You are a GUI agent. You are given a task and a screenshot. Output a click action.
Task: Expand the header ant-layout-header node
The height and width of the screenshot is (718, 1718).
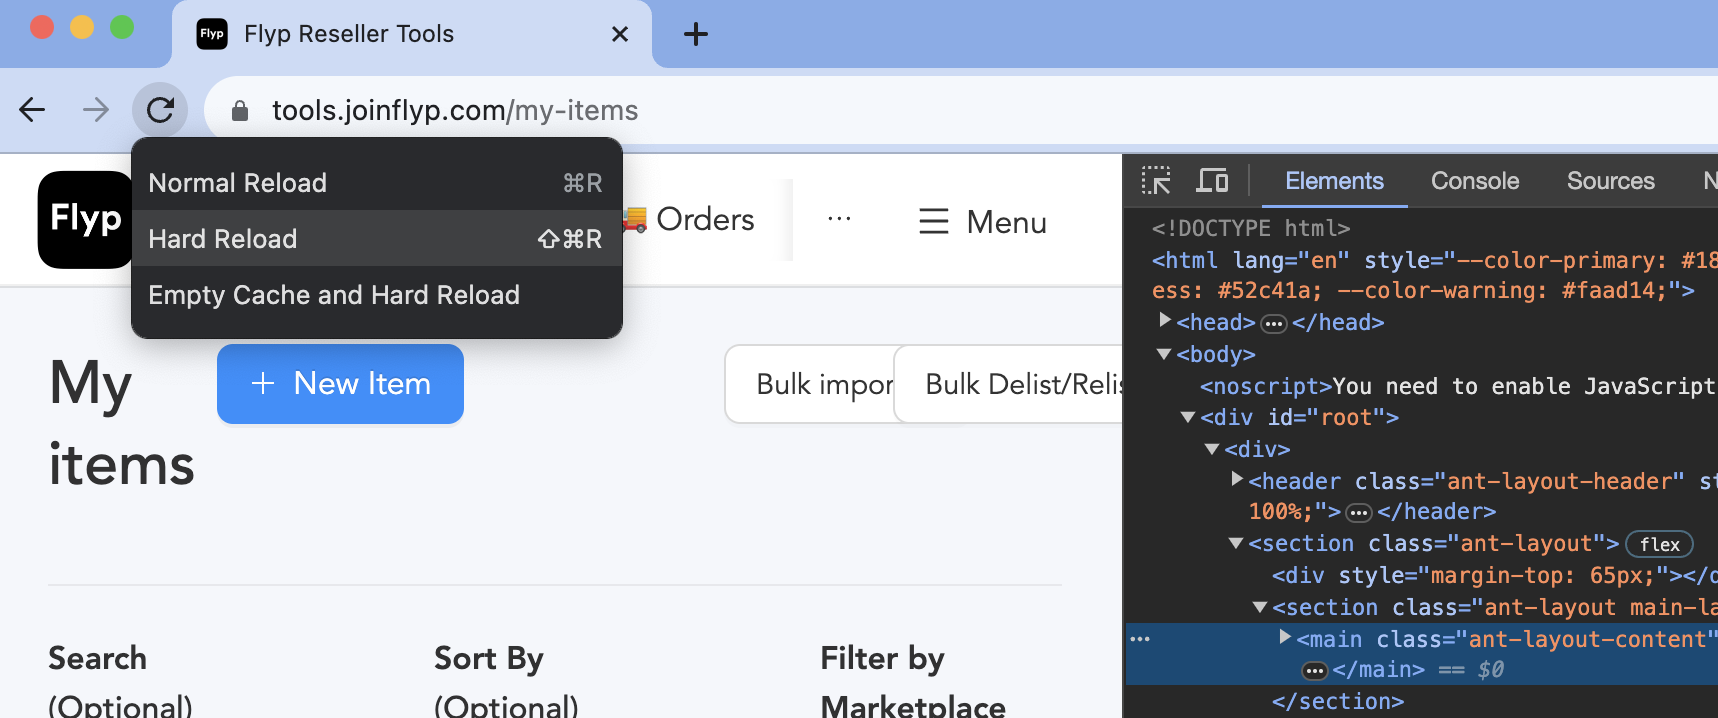click(x=1237, y=480)
